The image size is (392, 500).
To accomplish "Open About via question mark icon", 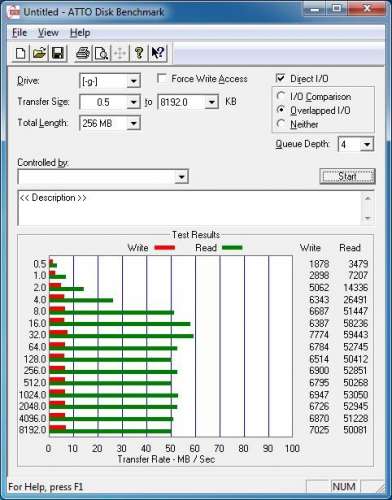I will click(x=139, y=53).
